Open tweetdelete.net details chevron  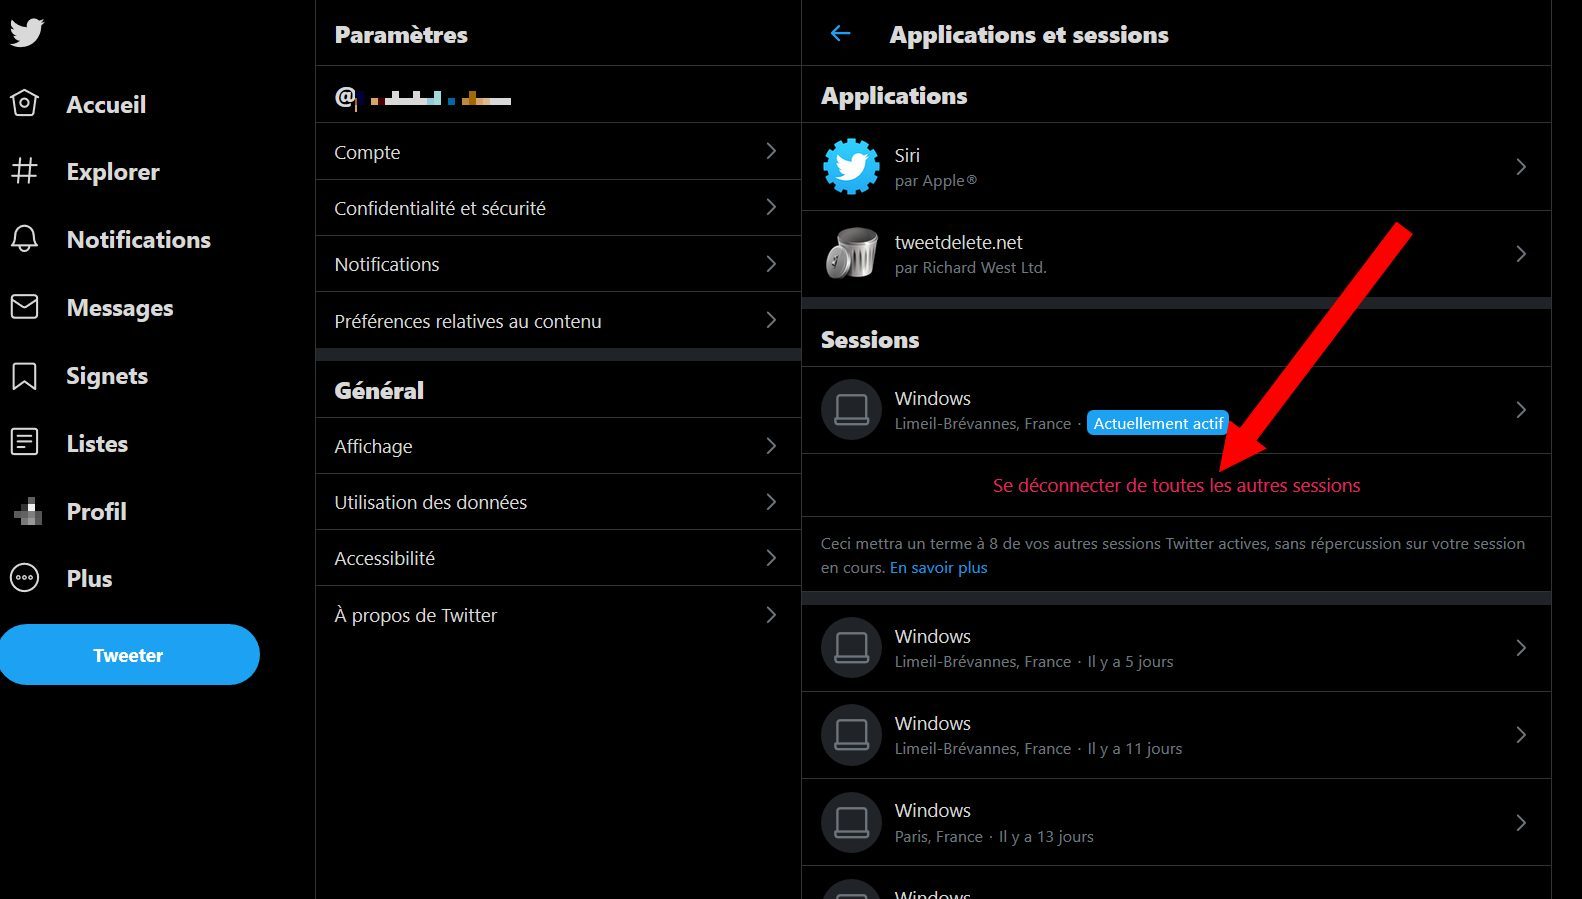1521,254
